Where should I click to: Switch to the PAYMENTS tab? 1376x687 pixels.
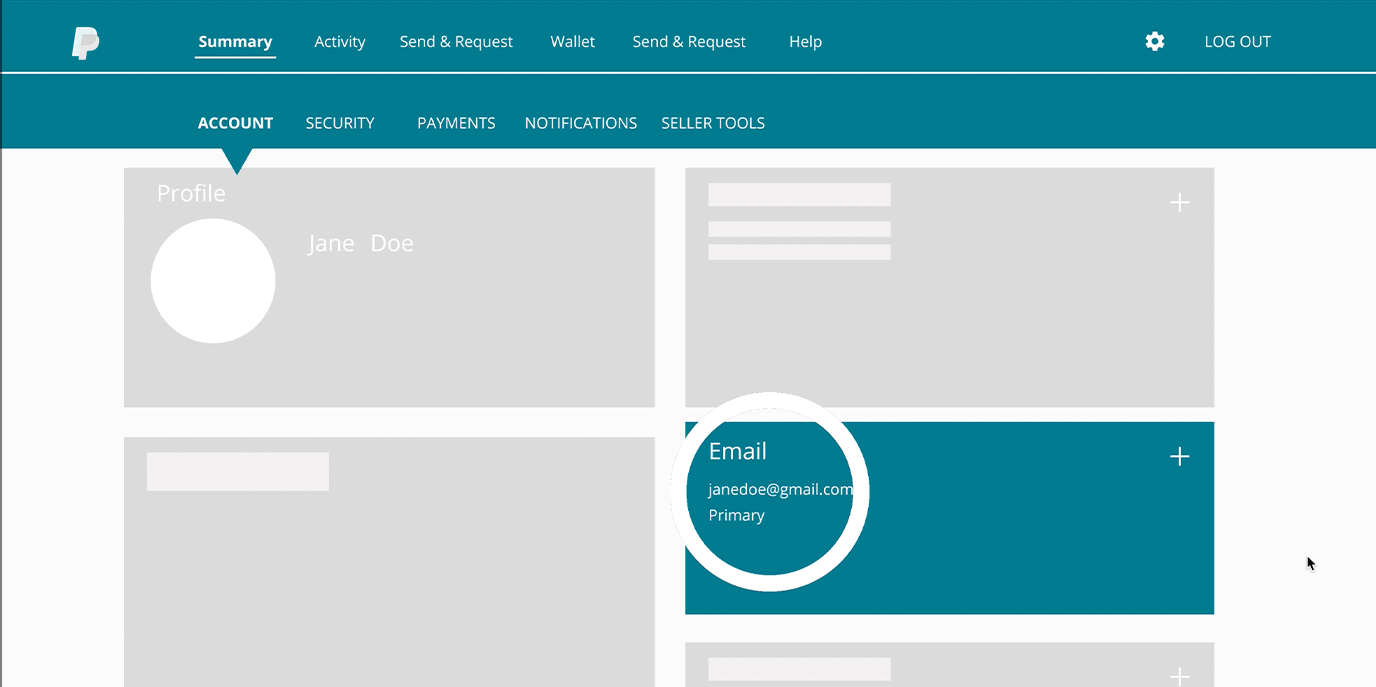coord(456,123)
